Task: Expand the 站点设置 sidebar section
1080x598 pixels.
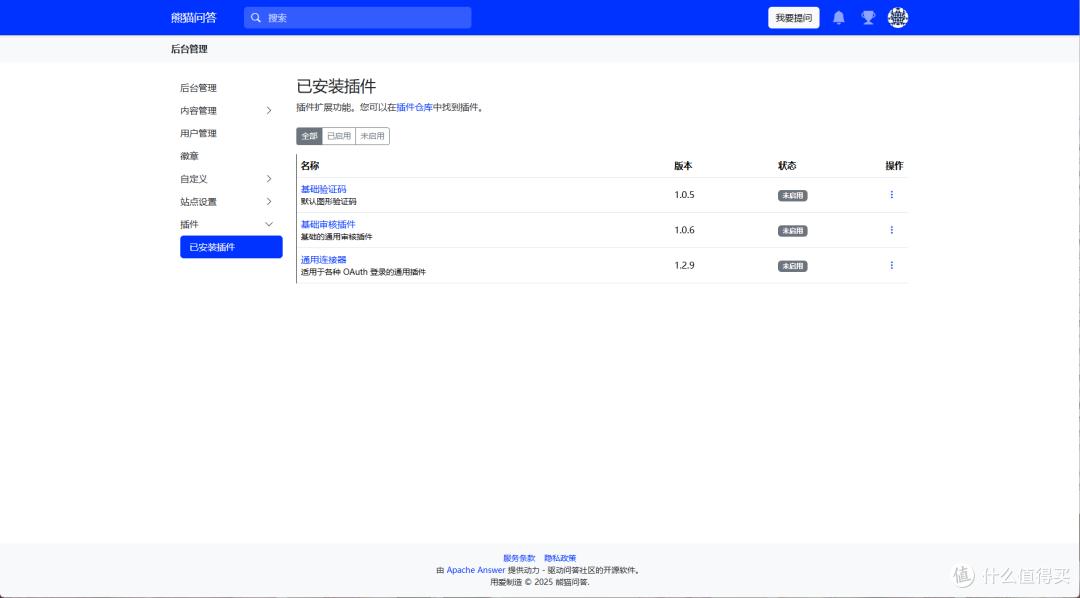Action: [x=231, y=202]
